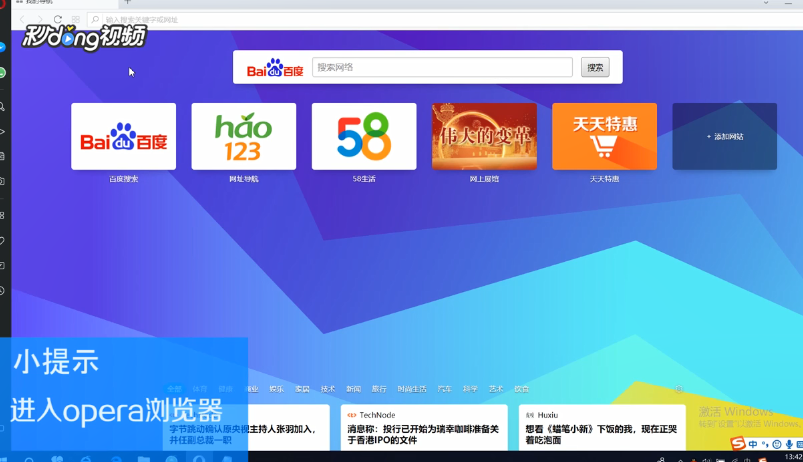Toggle Sogou 中 Chinese/English mode
The width and height of the screenshot is (803, 462).
click(x=753, y=444)
